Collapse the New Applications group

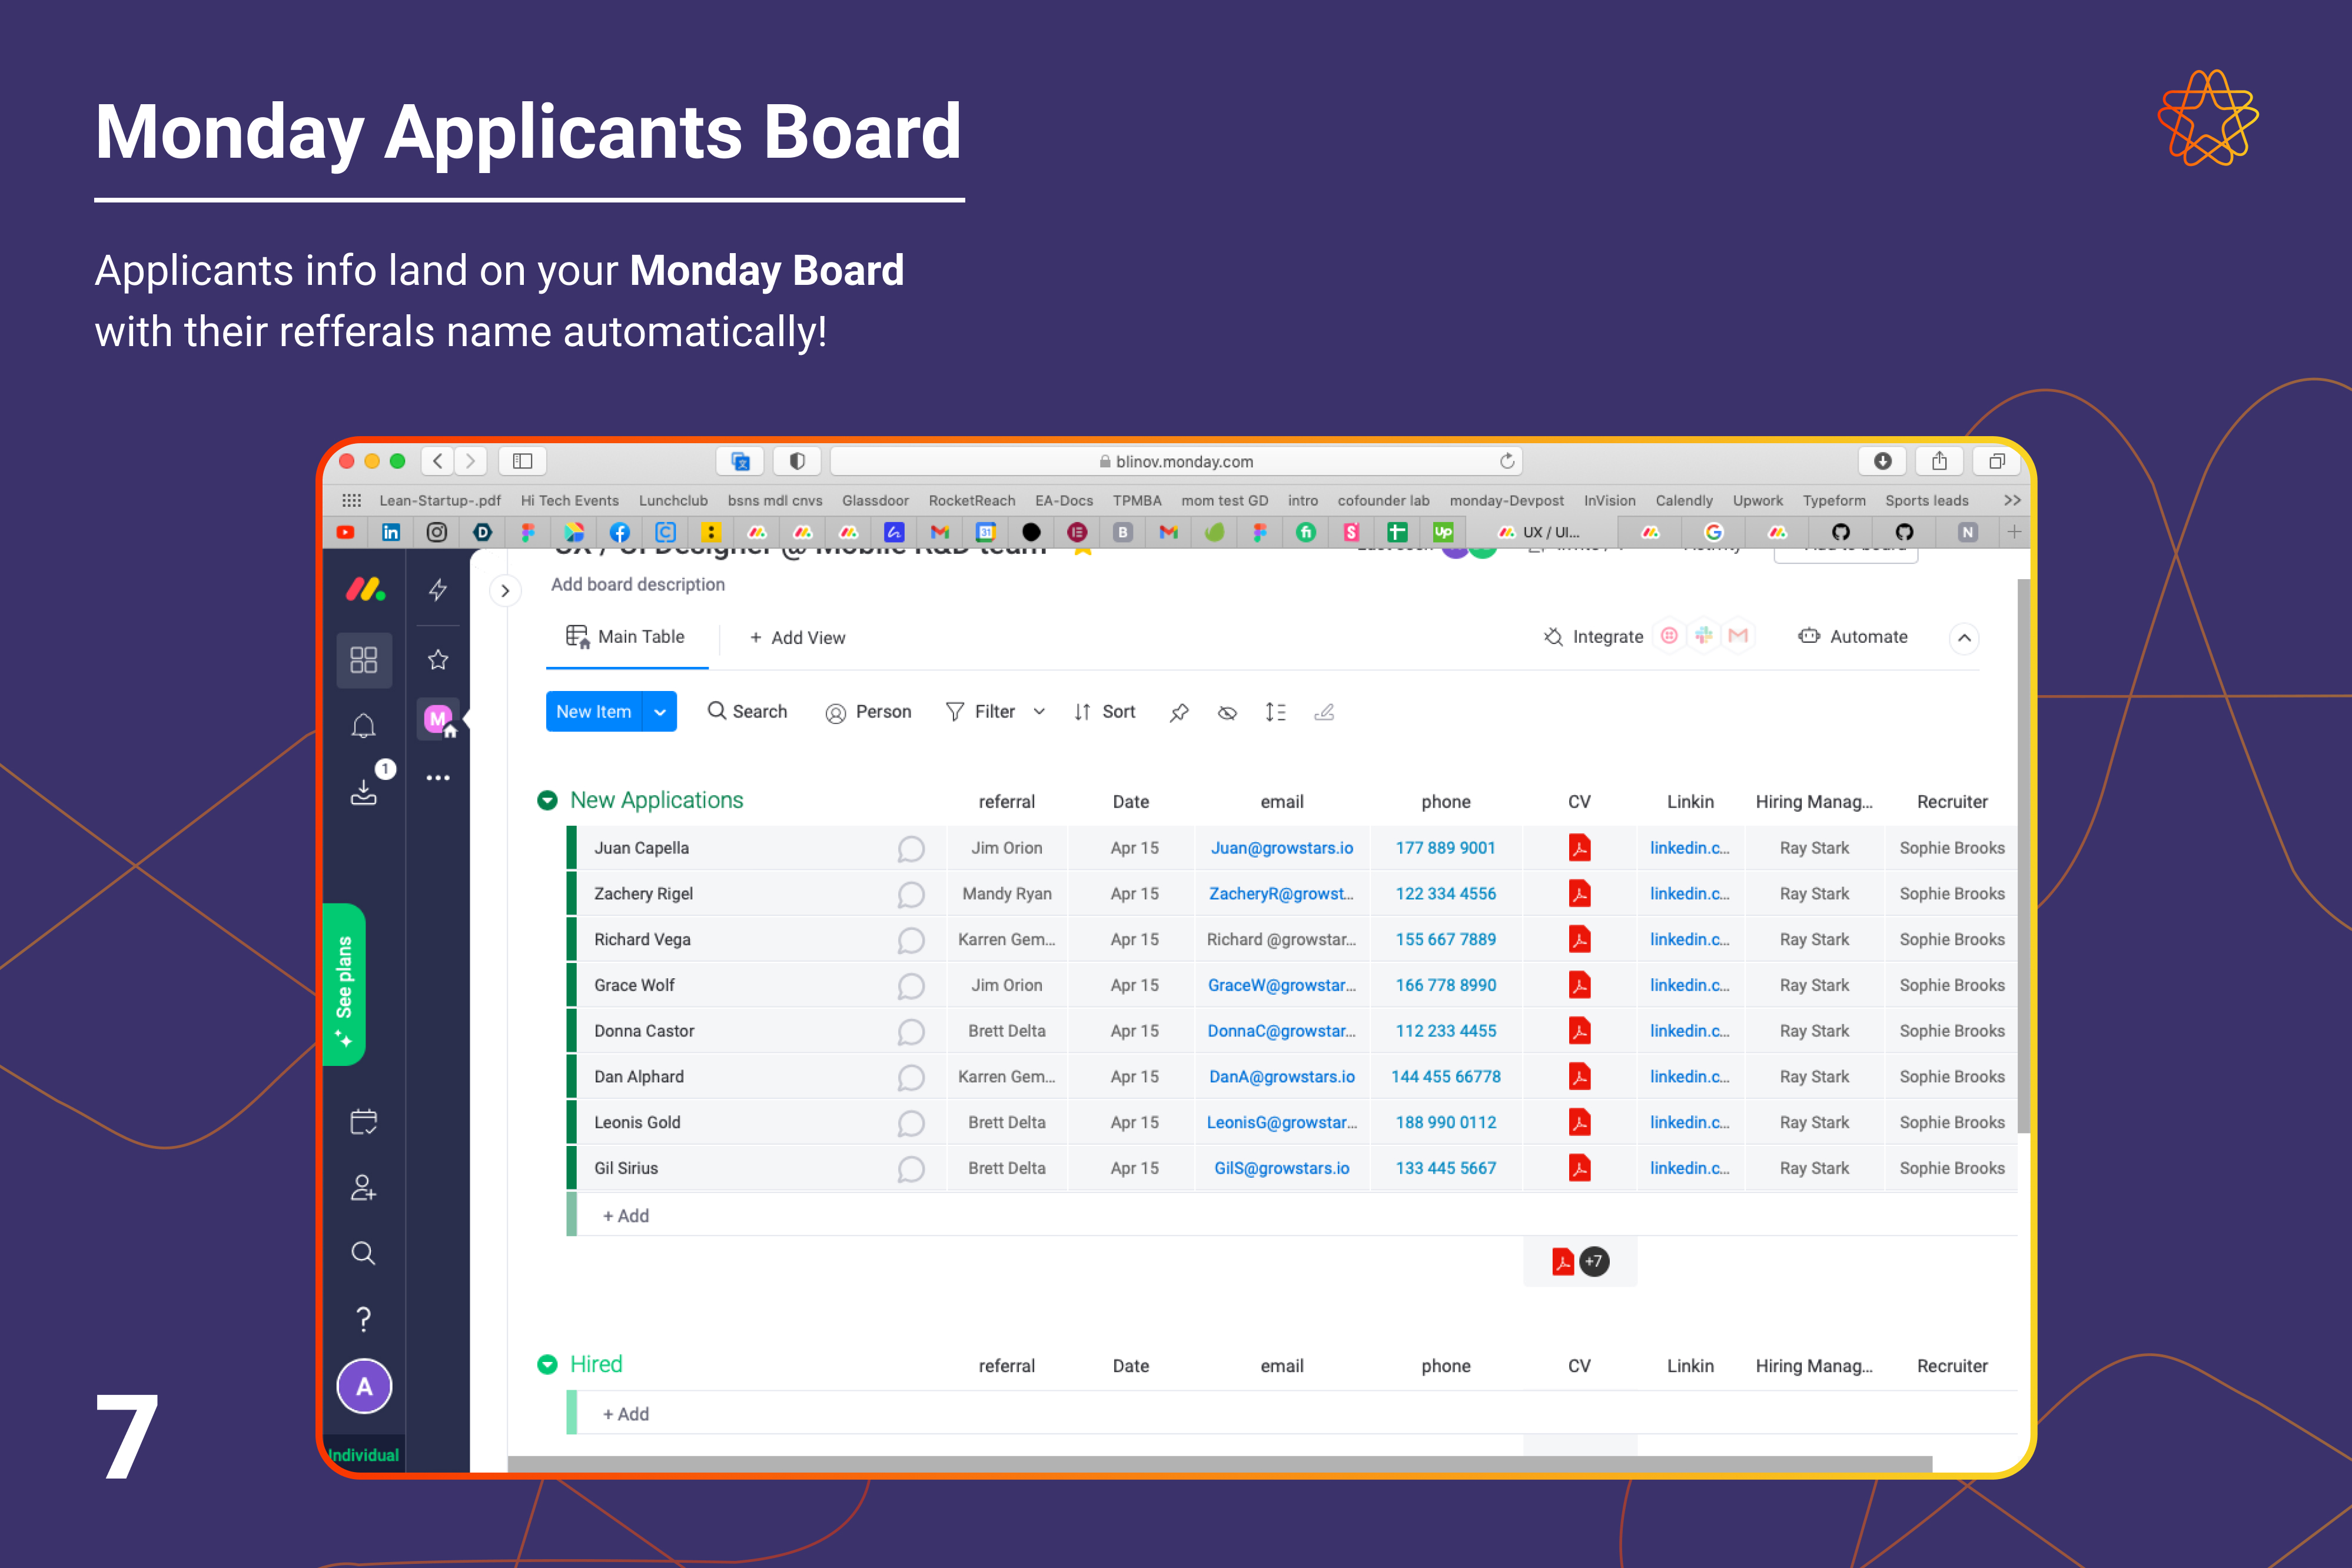[547, 800]
